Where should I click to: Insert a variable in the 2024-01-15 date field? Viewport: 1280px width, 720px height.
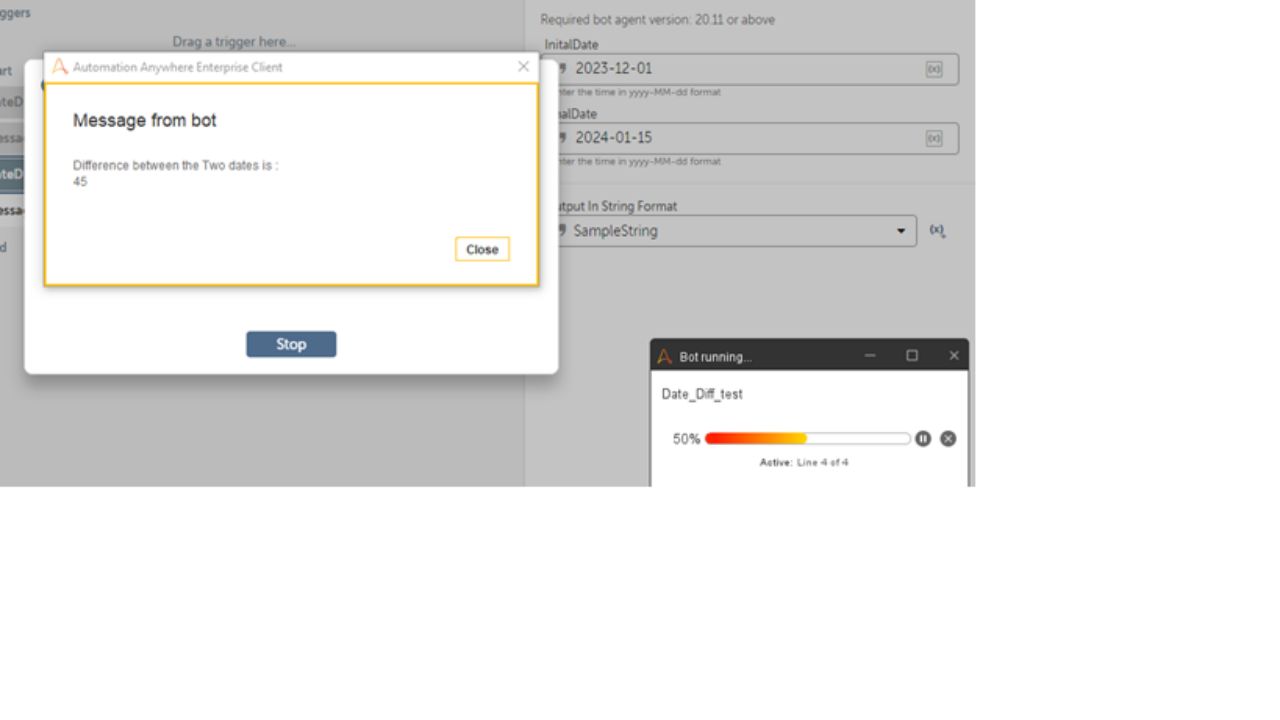pos(934,138)
